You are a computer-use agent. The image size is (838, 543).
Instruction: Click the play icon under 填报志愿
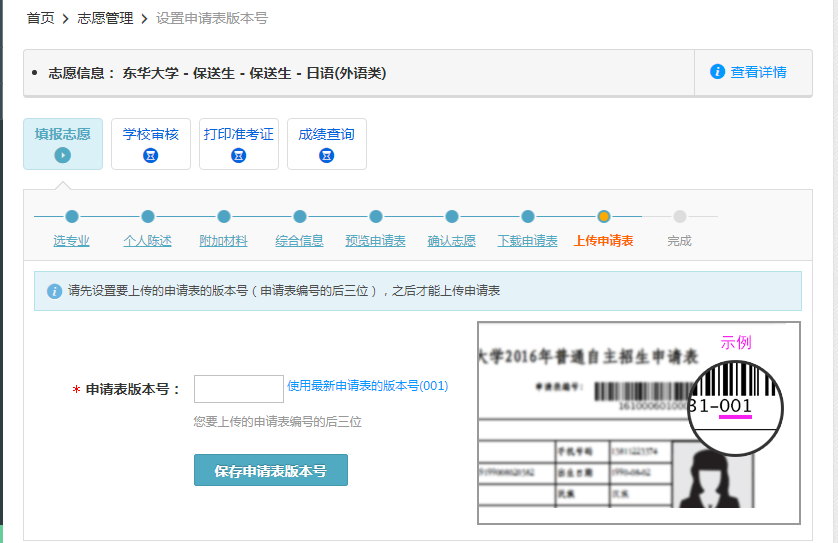62,155
